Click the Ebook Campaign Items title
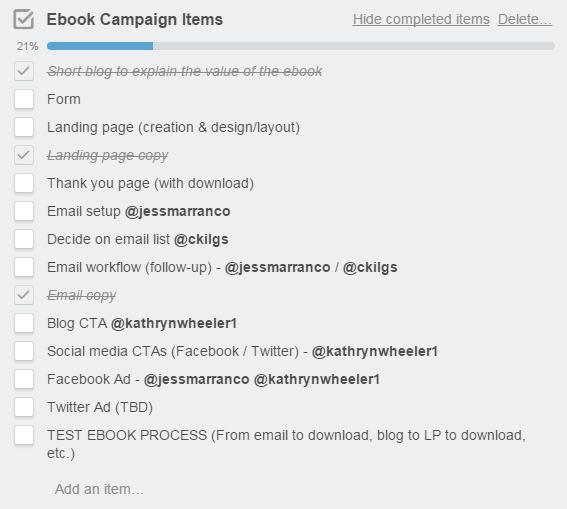The image size is (567, 509). point(135,20)
